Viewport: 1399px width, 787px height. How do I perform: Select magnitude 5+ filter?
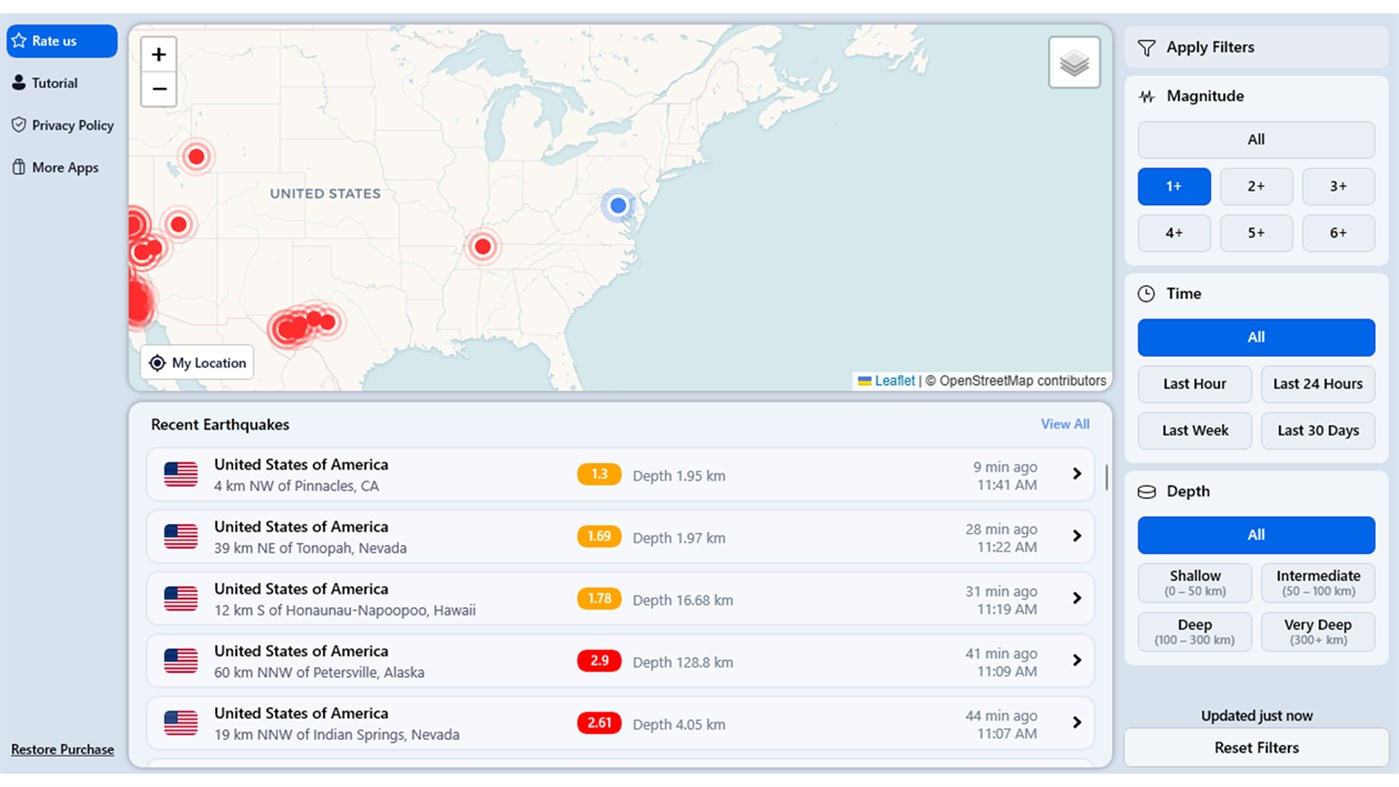(1256, 233)
